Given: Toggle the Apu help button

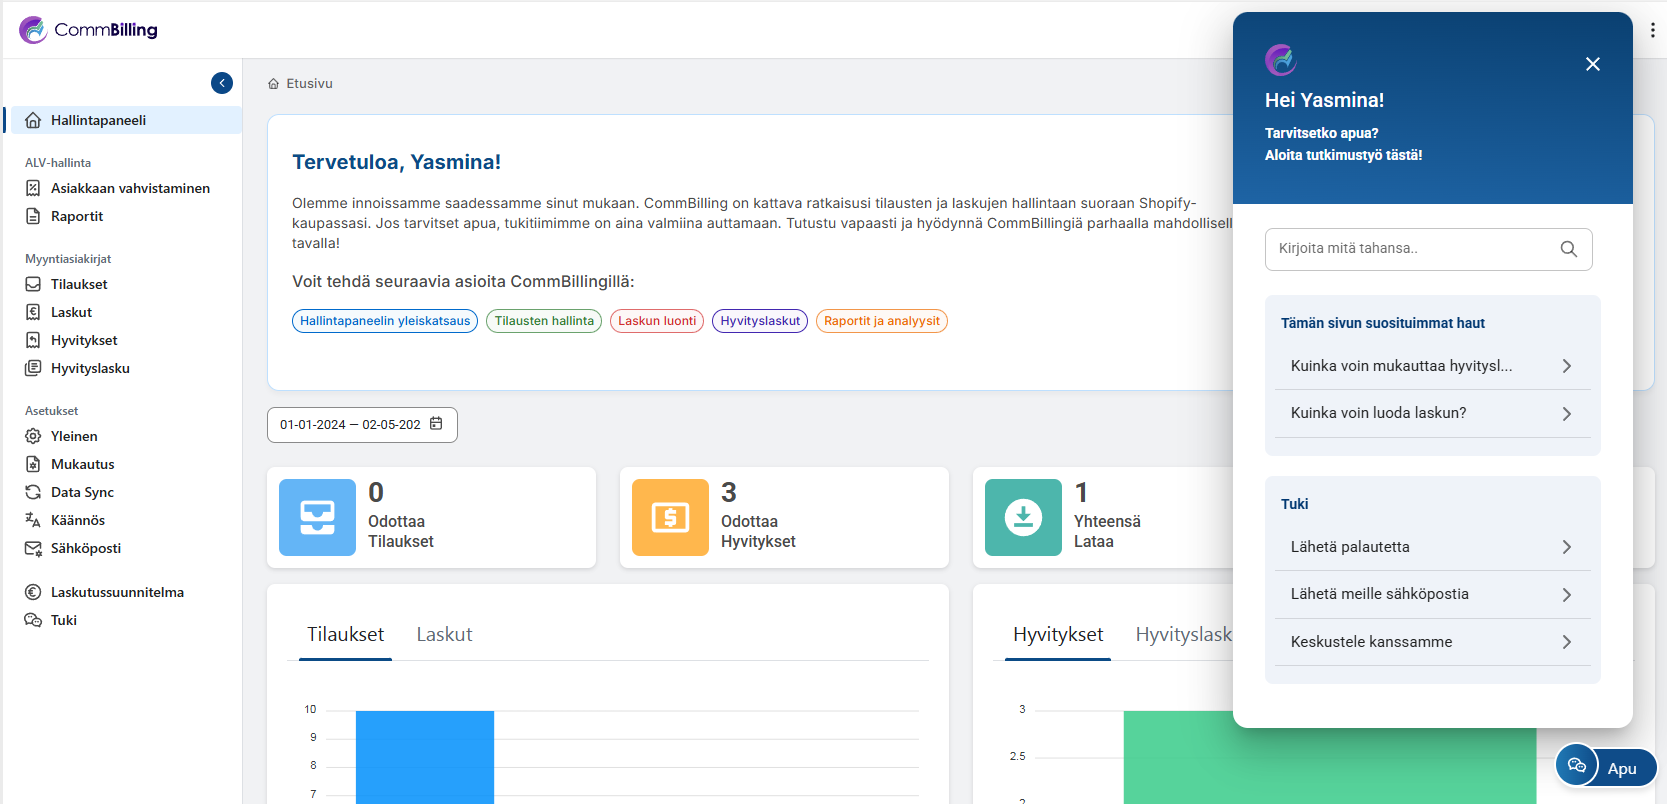Looking at the screenshot, I should tap(1606, 768).
